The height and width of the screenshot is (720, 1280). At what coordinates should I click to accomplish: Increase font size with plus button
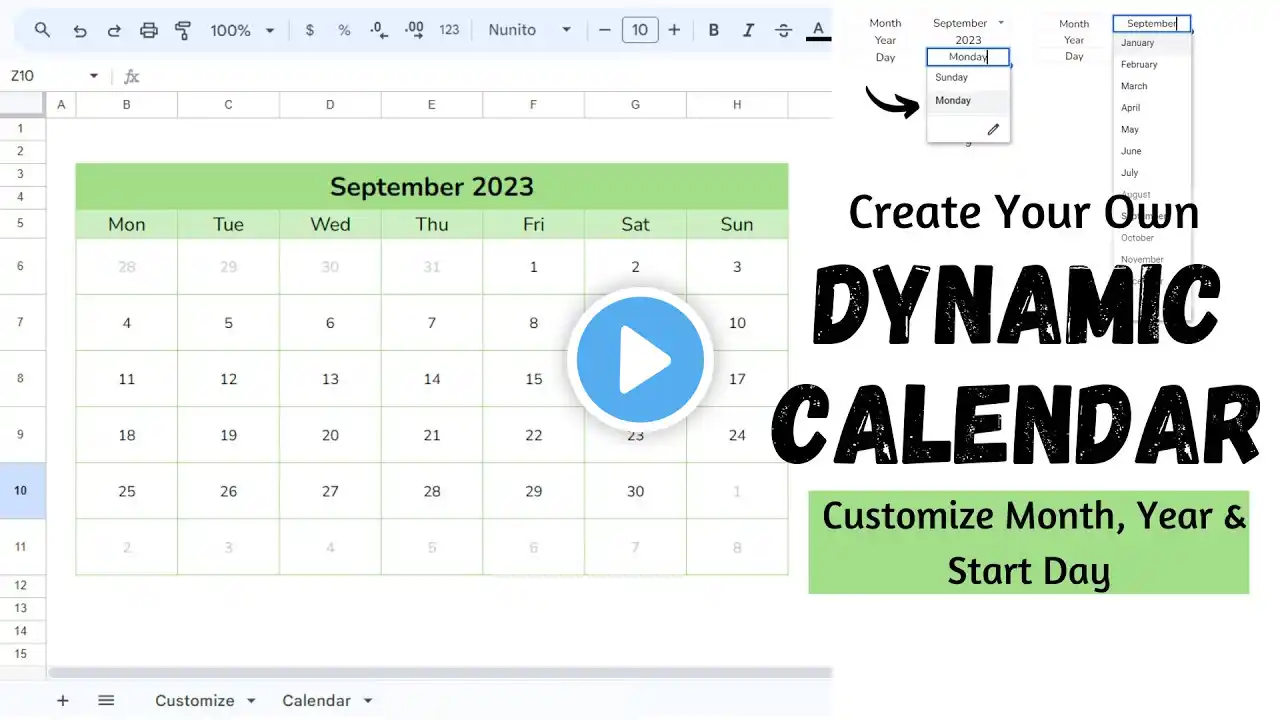point(674,30)
